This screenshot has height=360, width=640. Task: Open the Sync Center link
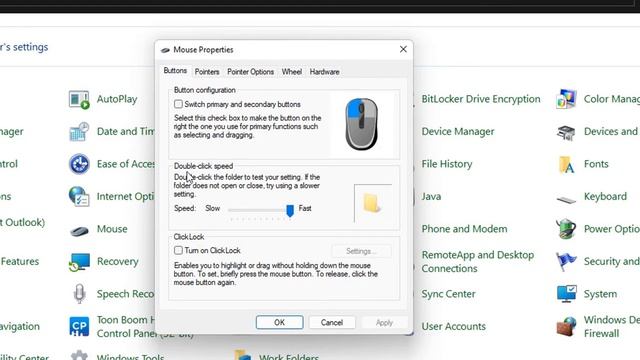pos(448,294)
